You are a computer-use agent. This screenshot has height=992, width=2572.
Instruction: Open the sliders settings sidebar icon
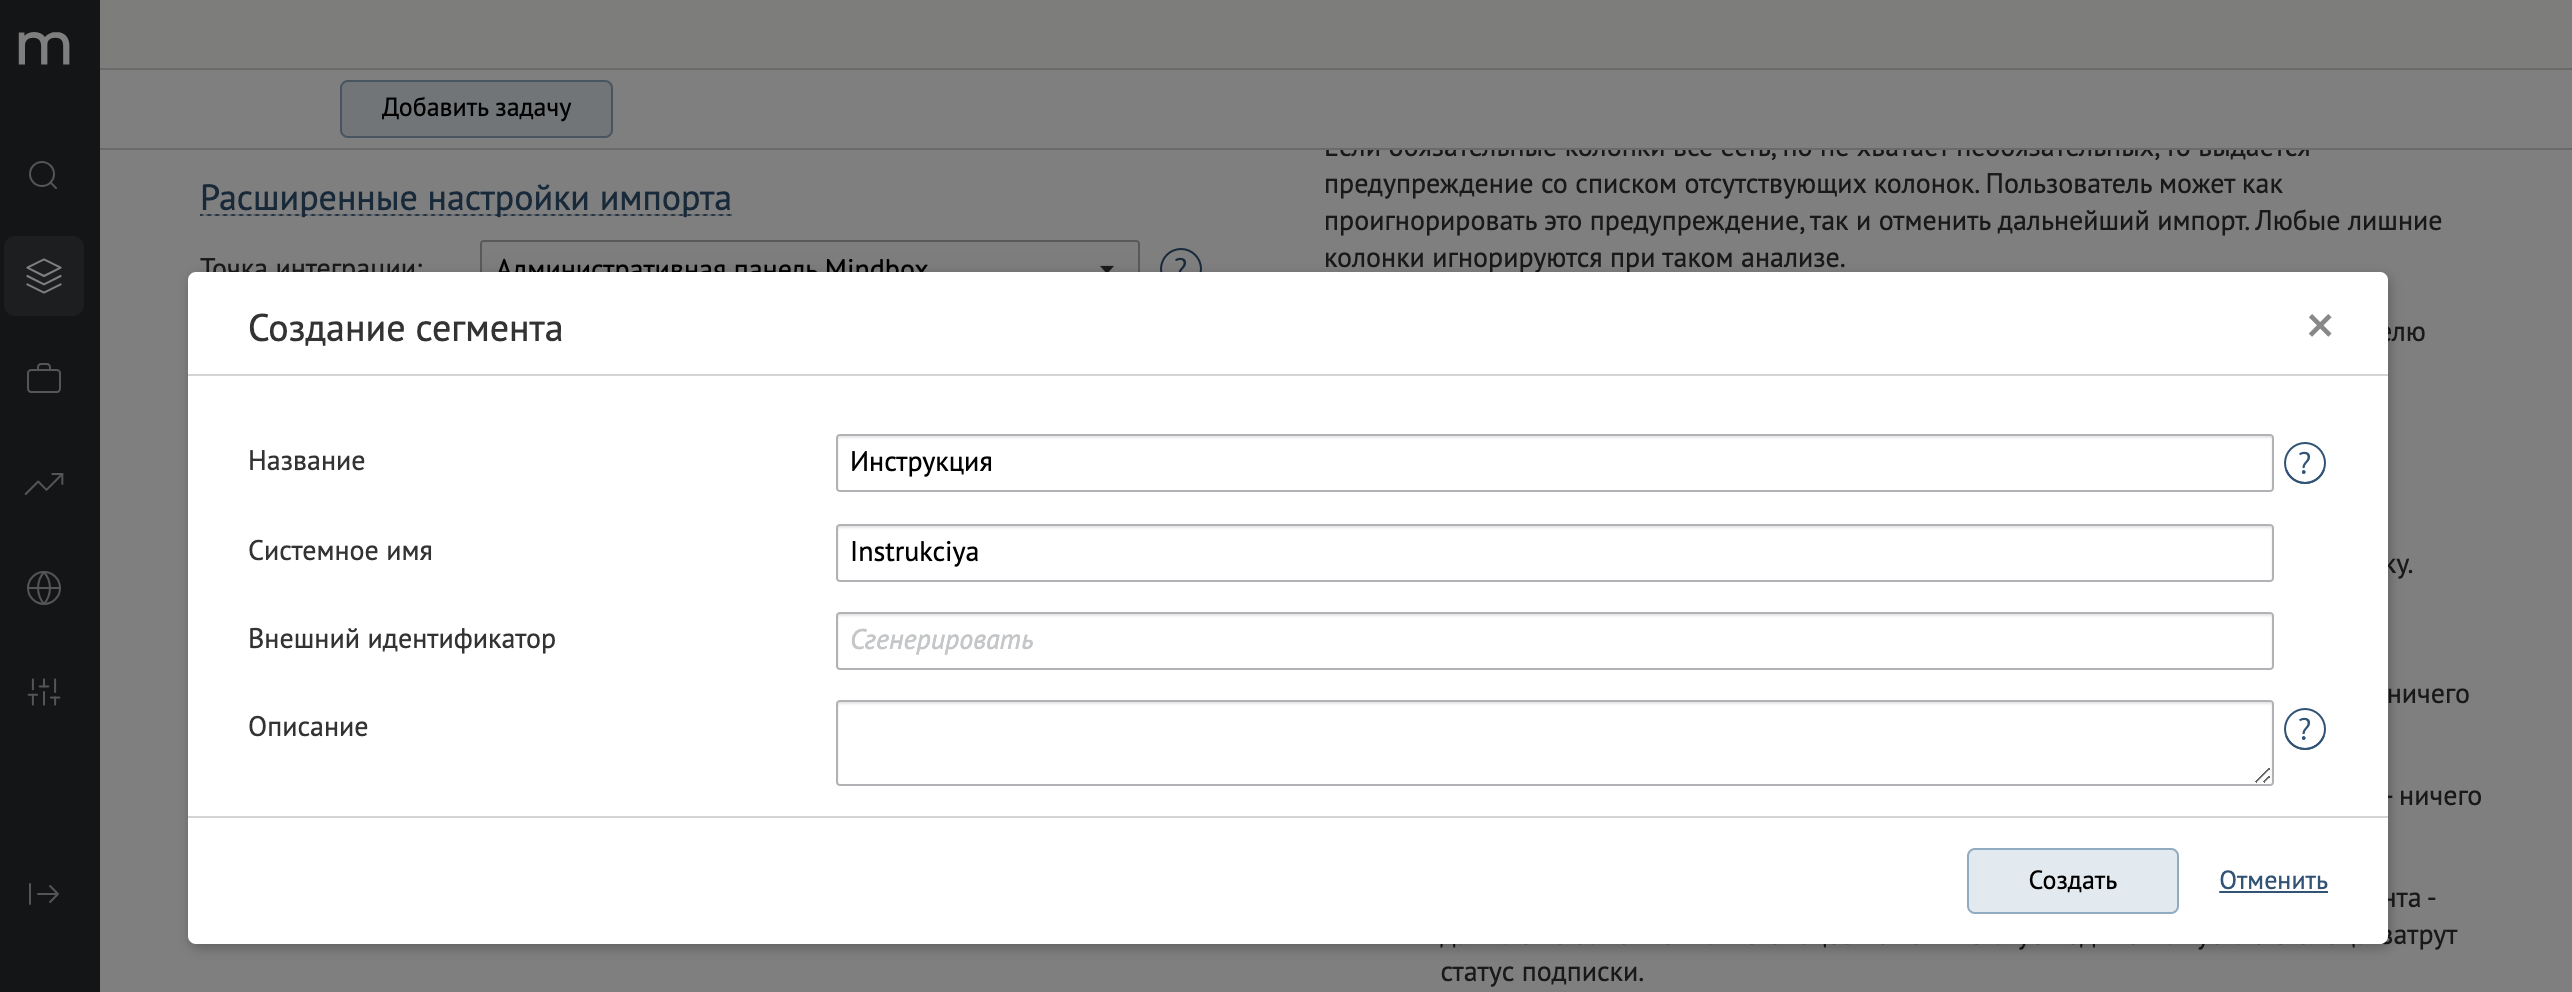[x=44, y=691]
